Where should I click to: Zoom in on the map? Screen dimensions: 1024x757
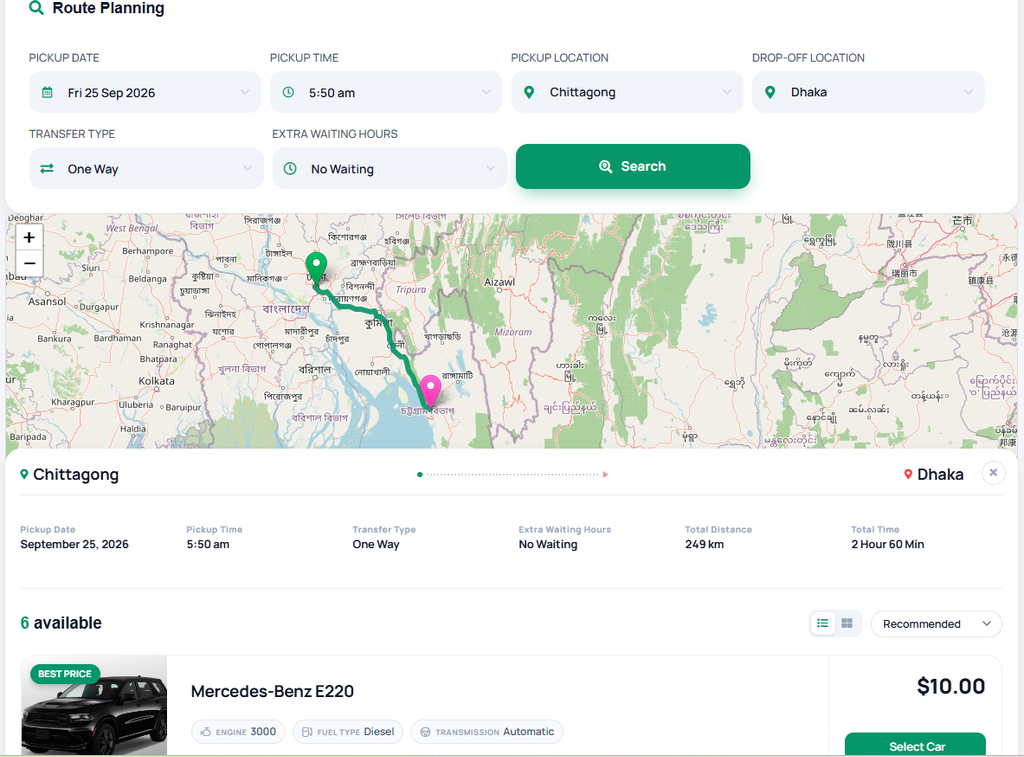click(29, 237)
